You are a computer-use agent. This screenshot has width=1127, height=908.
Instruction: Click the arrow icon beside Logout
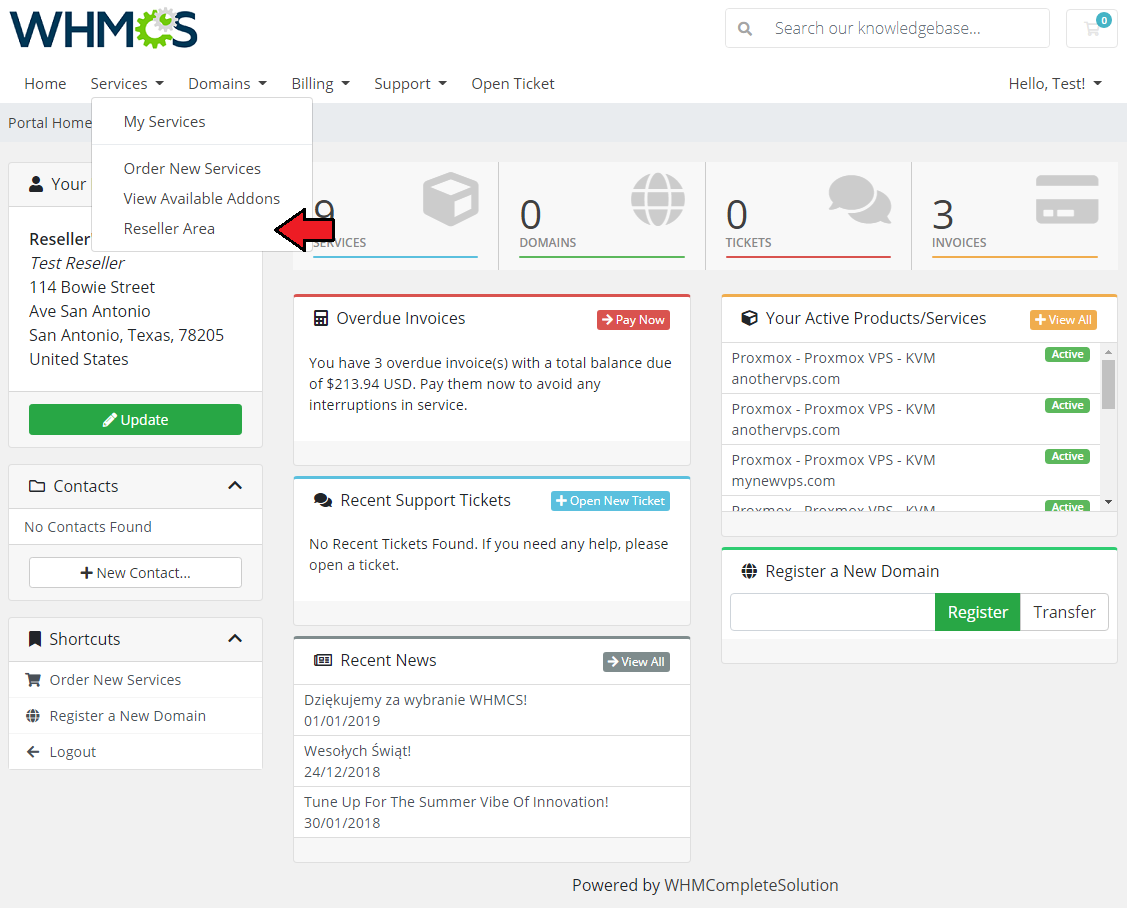click(33, 751)
